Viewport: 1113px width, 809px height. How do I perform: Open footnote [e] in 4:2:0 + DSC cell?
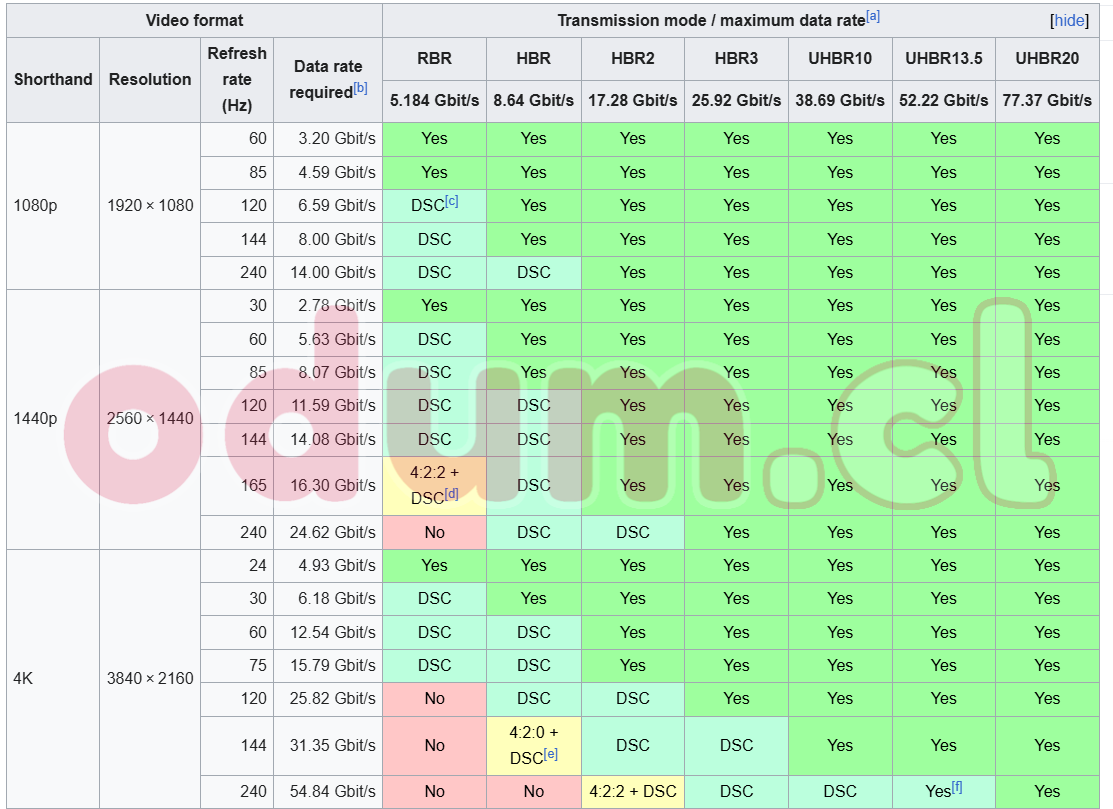pos(551,754)
